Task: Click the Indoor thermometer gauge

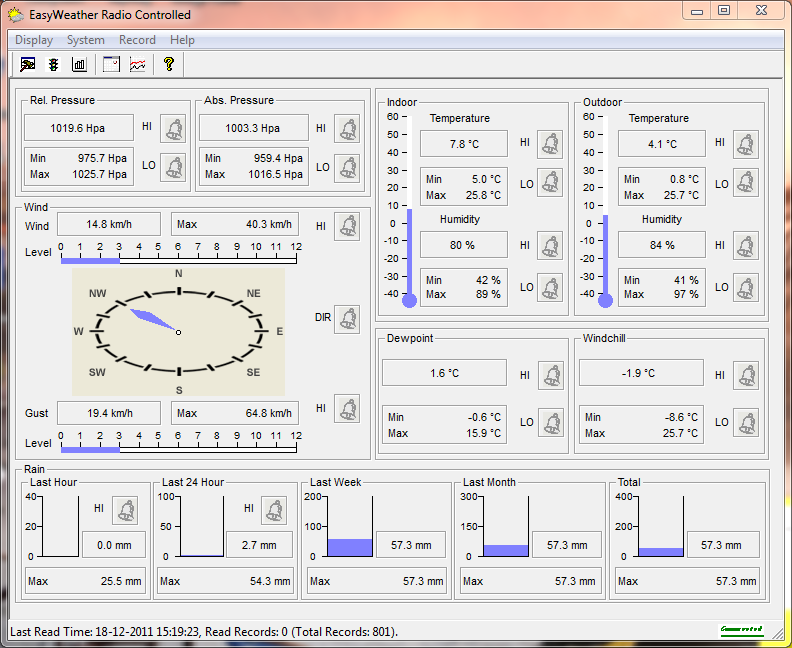Action: tap(409, 211)
